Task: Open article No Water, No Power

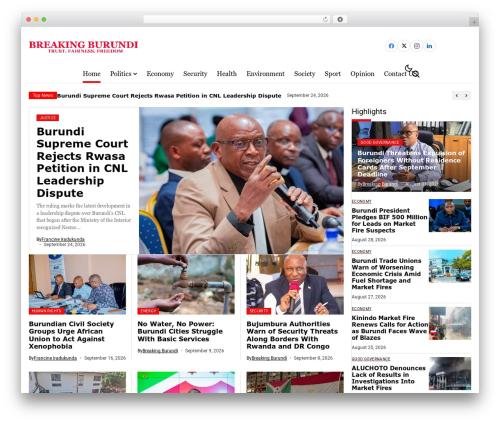Action: 180,331
